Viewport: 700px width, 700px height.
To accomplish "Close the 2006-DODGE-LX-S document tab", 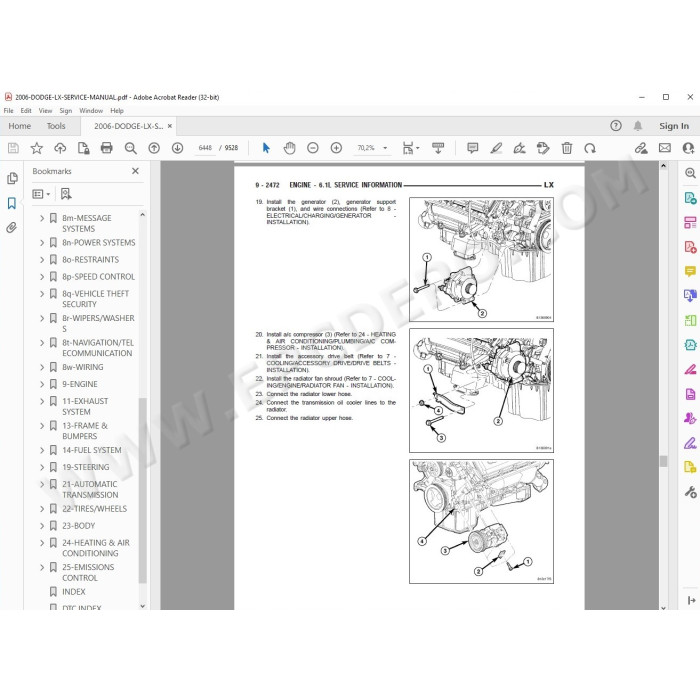I will tap(170, 126).
